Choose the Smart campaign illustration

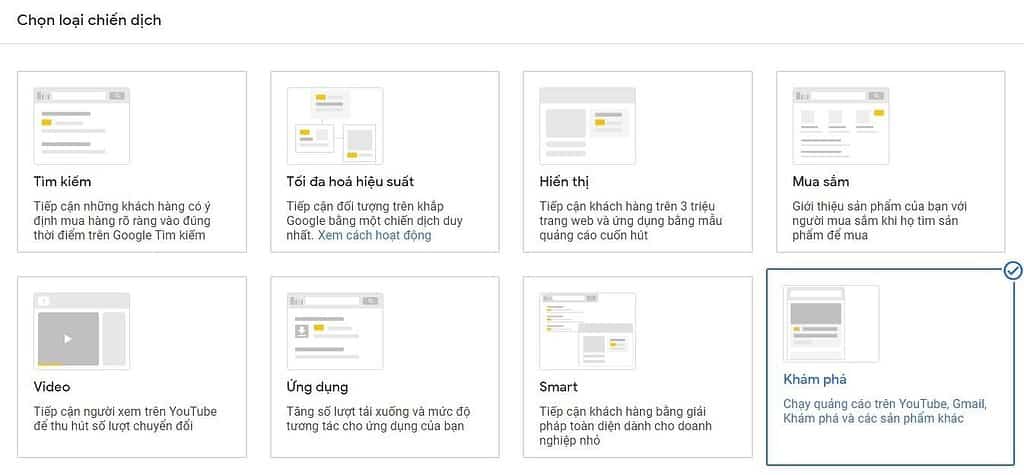click(x=588, y=331)
